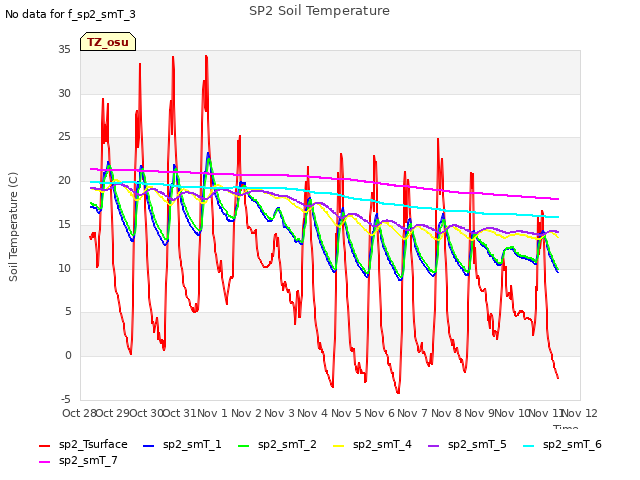Click the Nov 4 x-axis tick label
This screenshot has height=480, width=640.
point(313,413)
